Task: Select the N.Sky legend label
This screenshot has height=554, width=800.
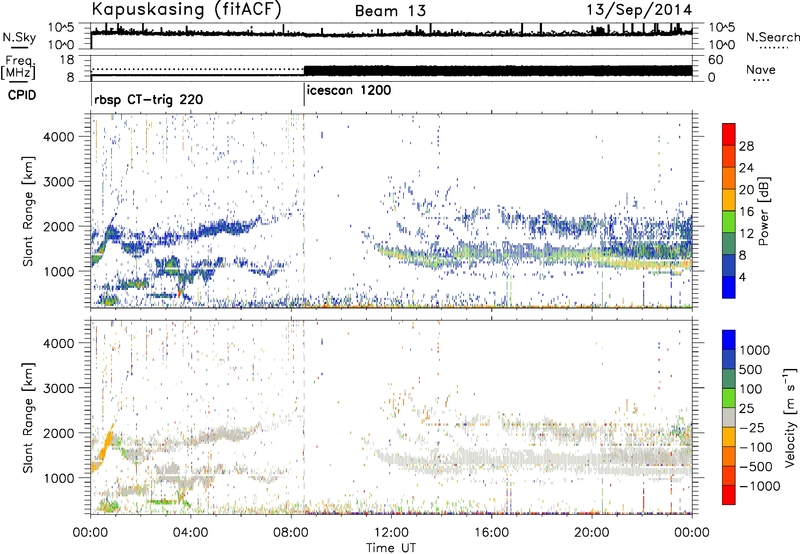Action: [19, 37]
